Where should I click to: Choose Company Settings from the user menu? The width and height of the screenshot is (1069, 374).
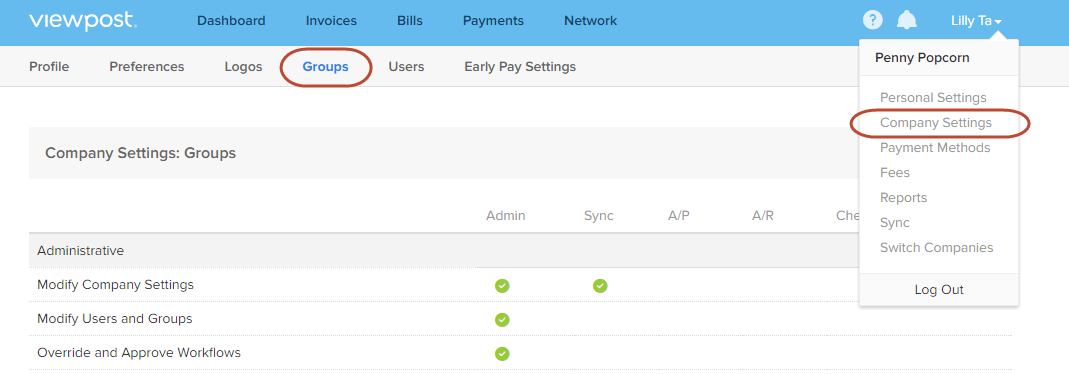pyautogui.click(x=936, y=123)
